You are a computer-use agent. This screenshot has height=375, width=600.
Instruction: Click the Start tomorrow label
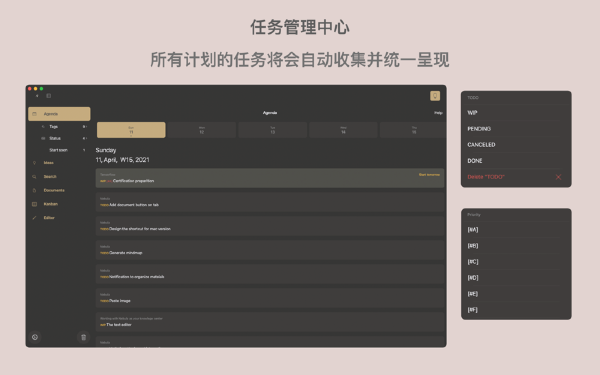(x=429, y=175)
